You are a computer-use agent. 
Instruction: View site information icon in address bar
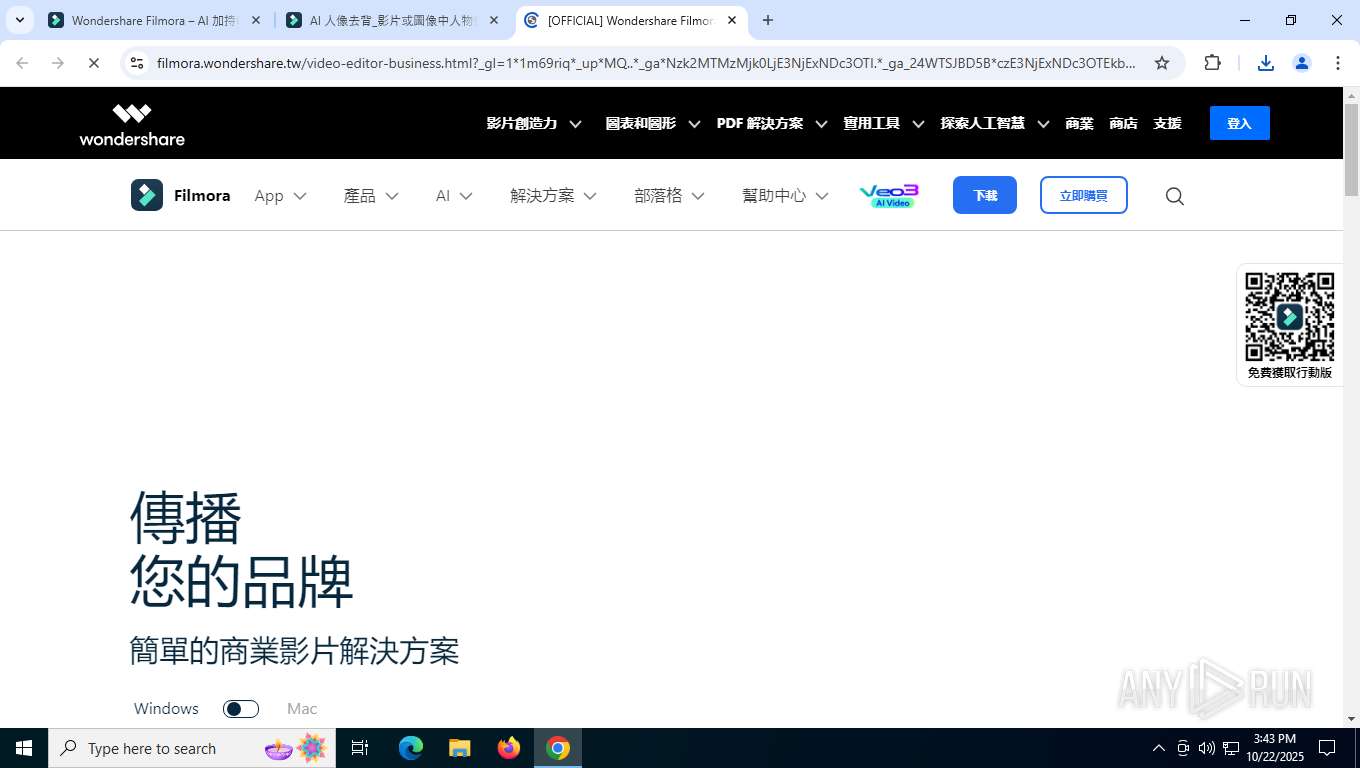137,63
